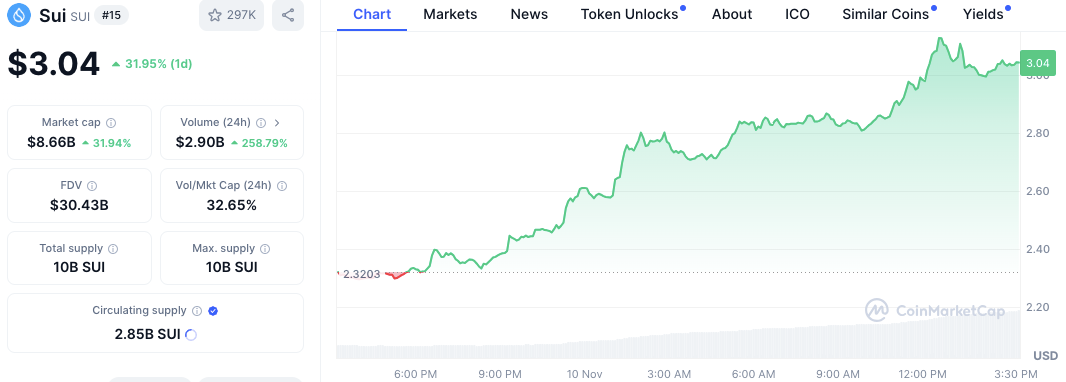Click the verified checkmark badge beside Circulating supply
This screenshot has height=382, width=1066.
pos(213,311)
